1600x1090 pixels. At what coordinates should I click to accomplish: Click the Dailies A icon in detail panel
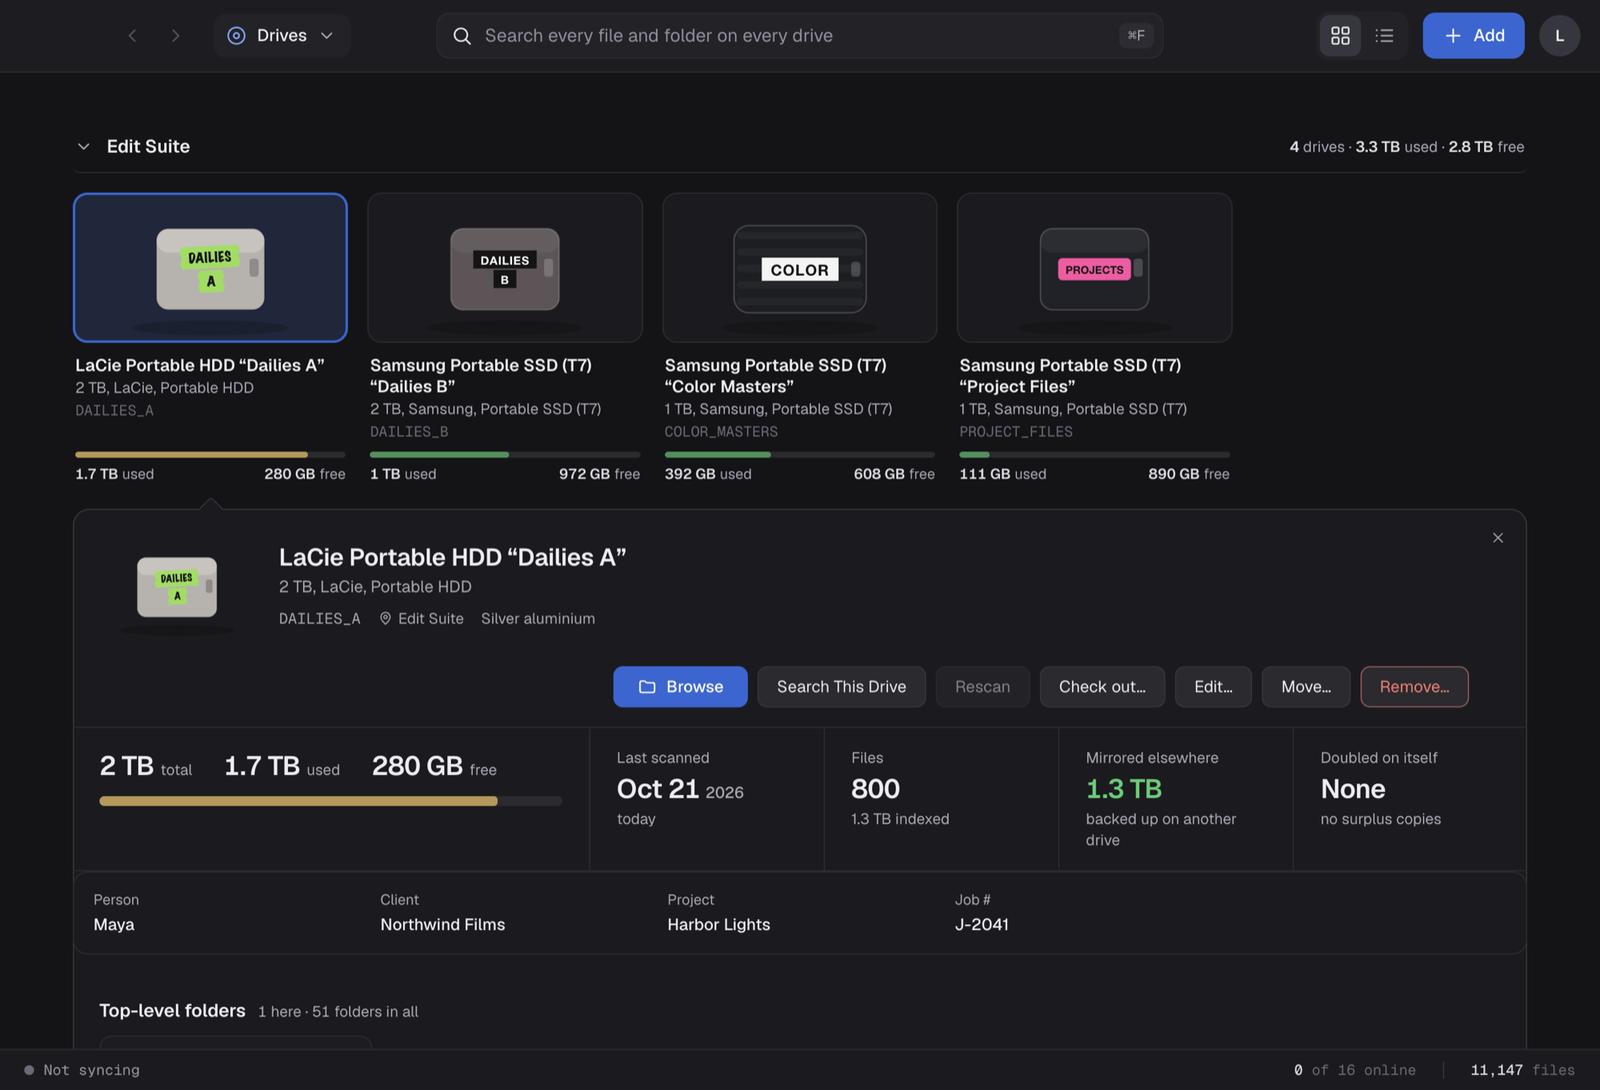click(177, 588)
